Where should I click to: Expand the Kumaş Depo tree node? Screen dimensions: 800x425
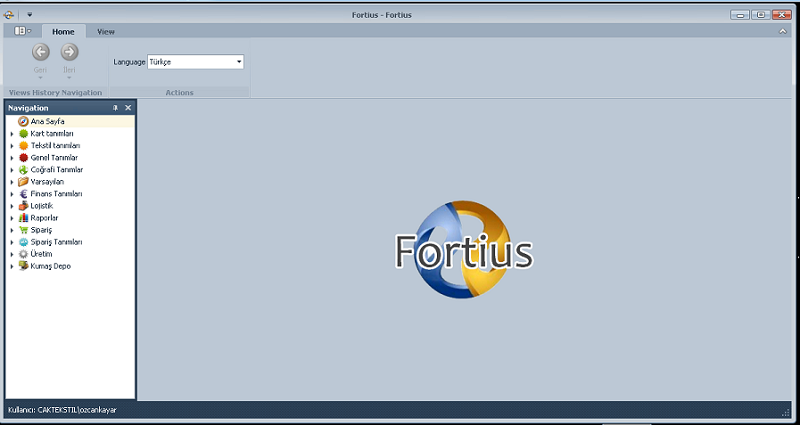pyautogui.click(x=12, y=266)
